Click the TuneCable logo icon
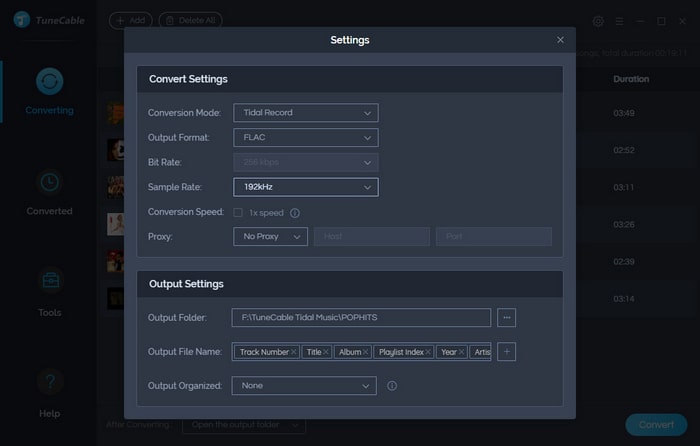 [x=21, y=20]
